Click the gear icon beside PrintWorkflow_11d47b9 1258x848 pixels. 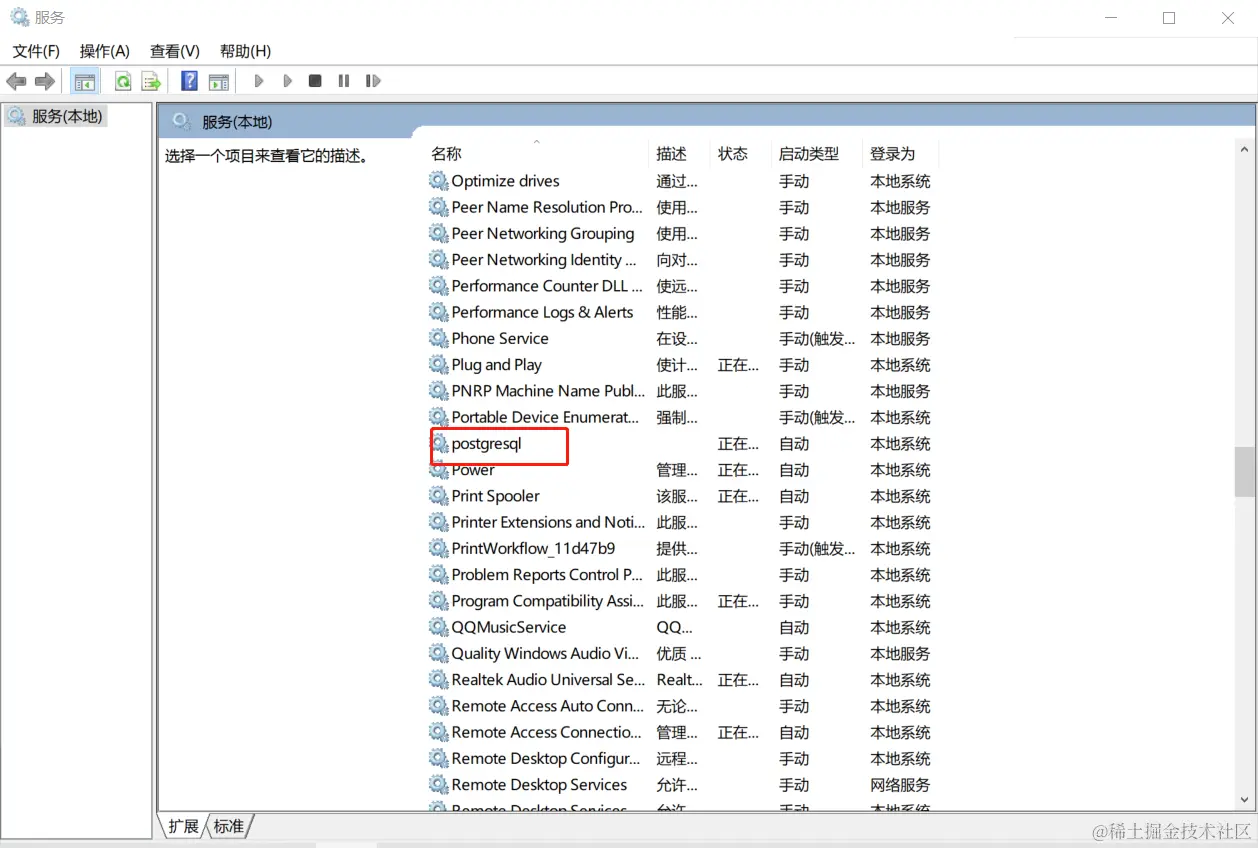(438, 548)
